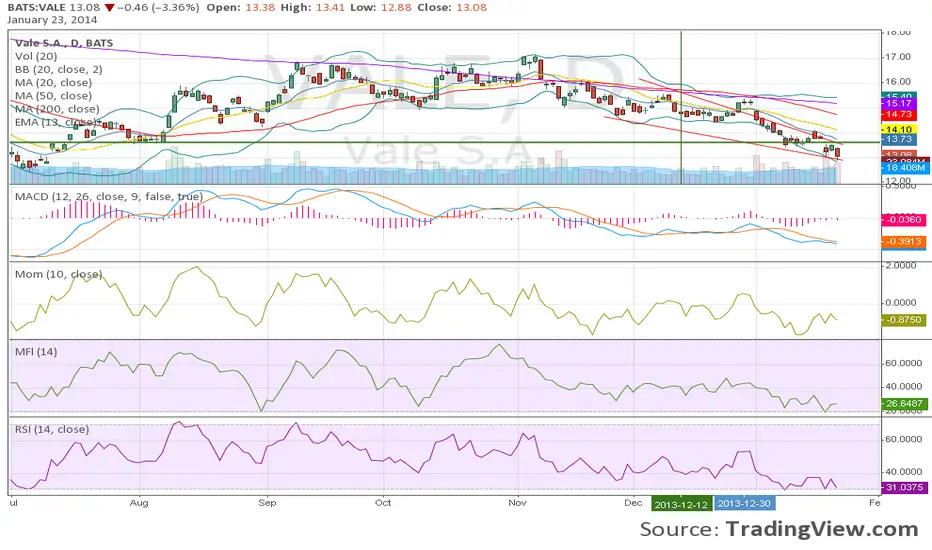The image size is (932, 550).
Task: Select the Mom (10, close) pane label
Action: pos(58,274)
